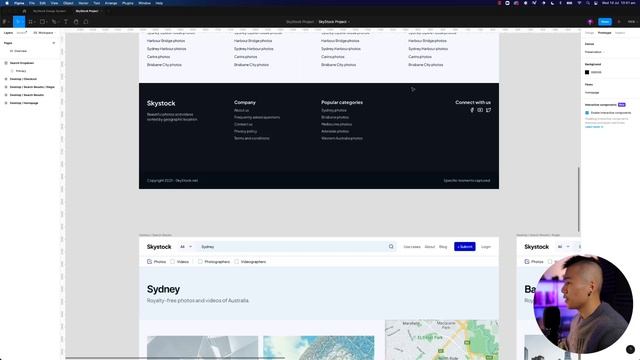Add a new page with plus icon
640x360 pixels.
(x=53, y=43)
